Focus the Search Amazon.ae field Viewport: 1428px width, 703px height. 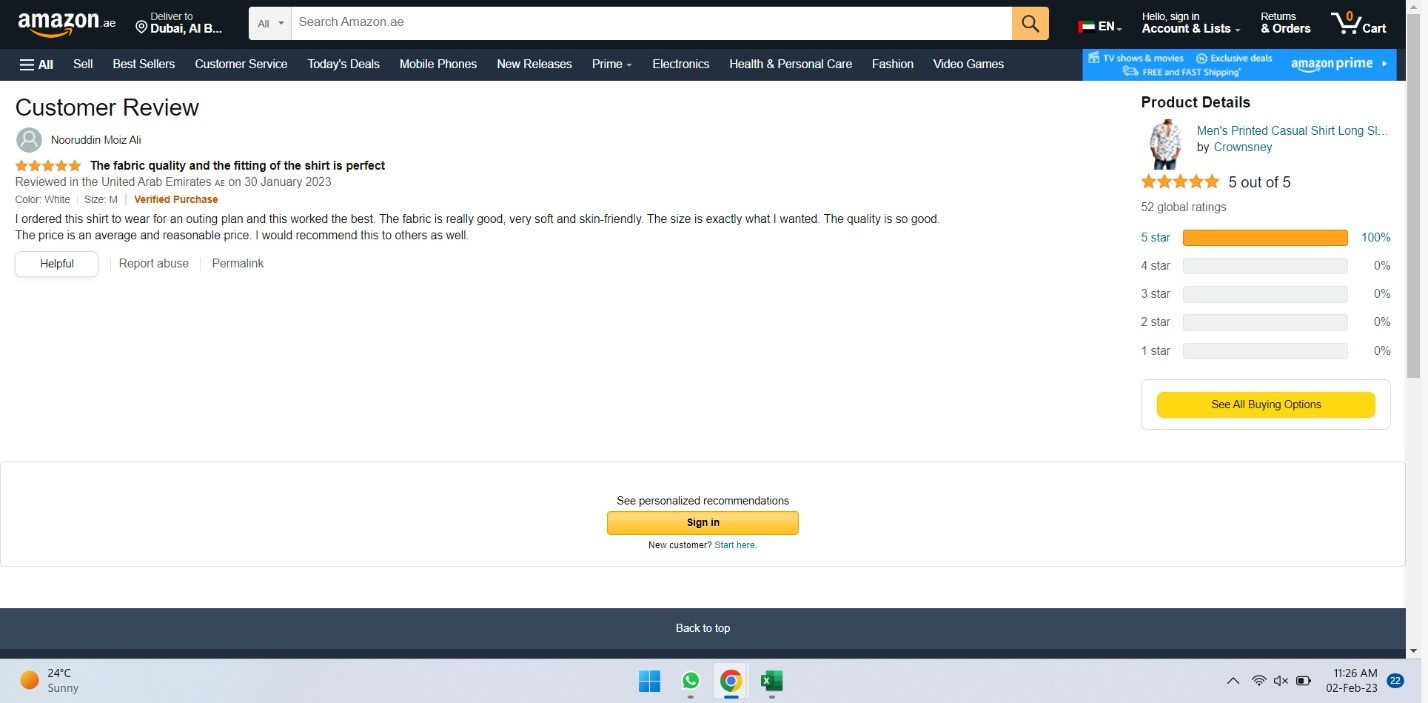[x=652, y=23]
